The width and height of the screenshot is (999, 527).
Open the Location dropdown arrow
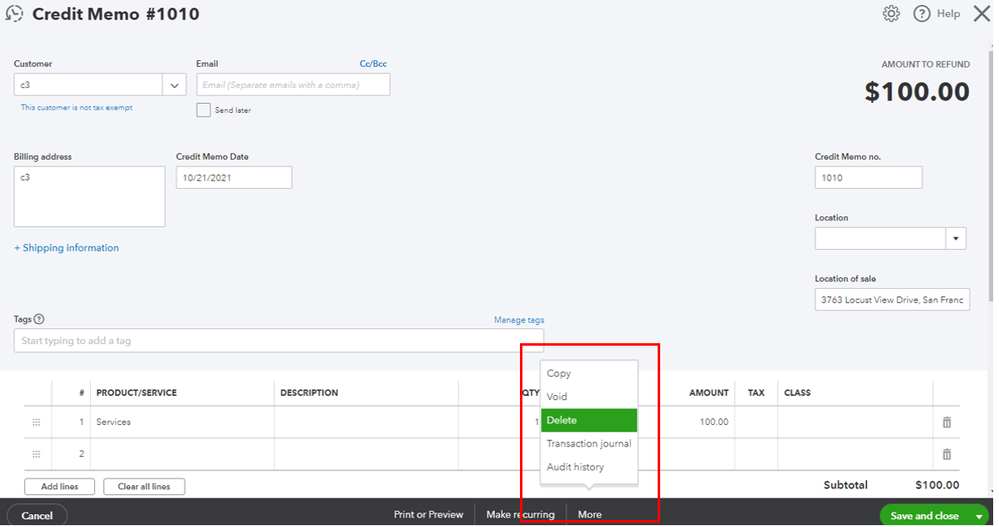pos(956,238)
